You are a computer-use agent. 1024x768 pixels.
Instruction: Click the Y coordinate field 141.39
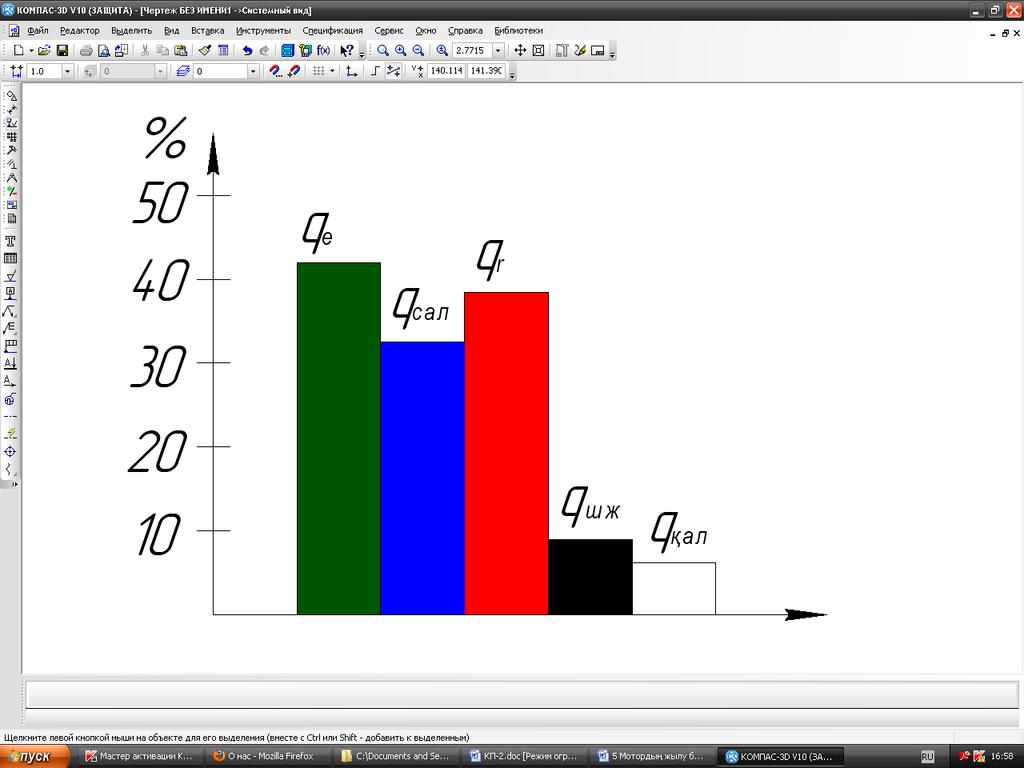point(487,71)
